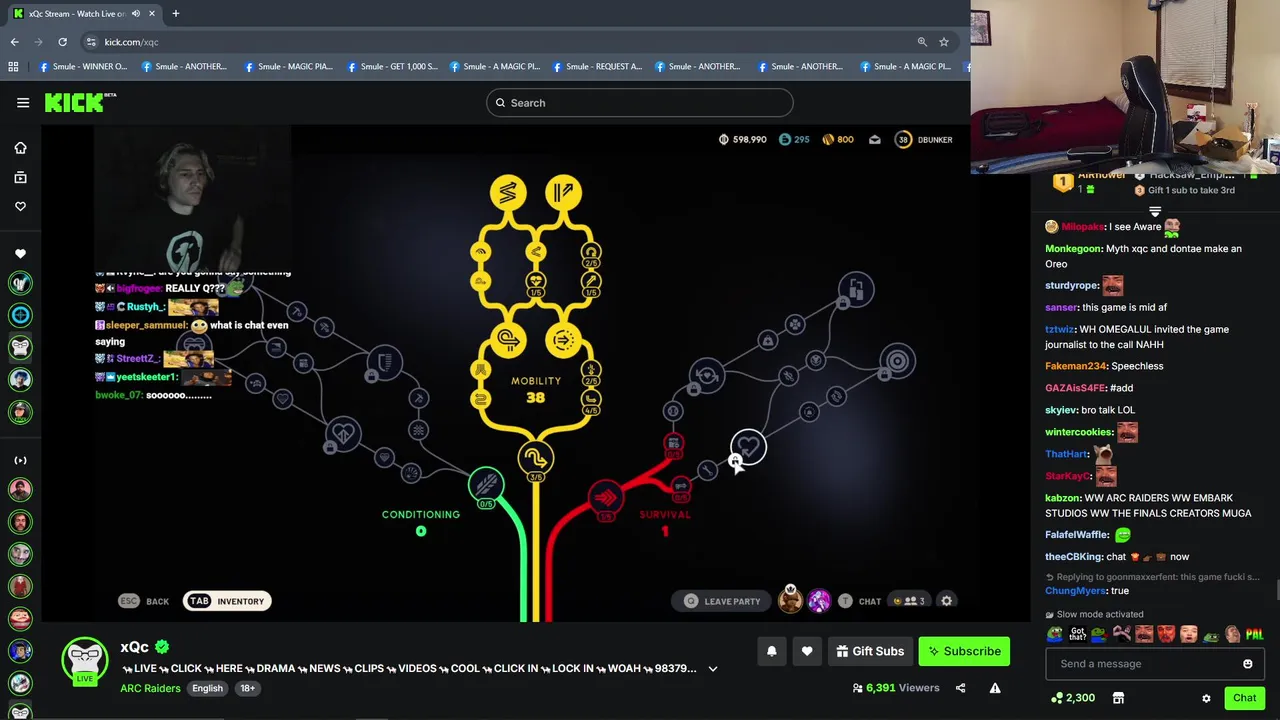
Task: Open the 'Smule - GET 1,000 S...' bookmark
Action: point(391,67)
